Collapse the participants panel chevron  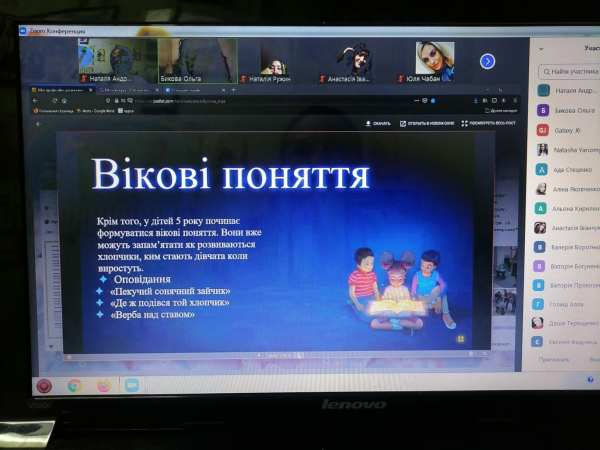pos(539,50)
